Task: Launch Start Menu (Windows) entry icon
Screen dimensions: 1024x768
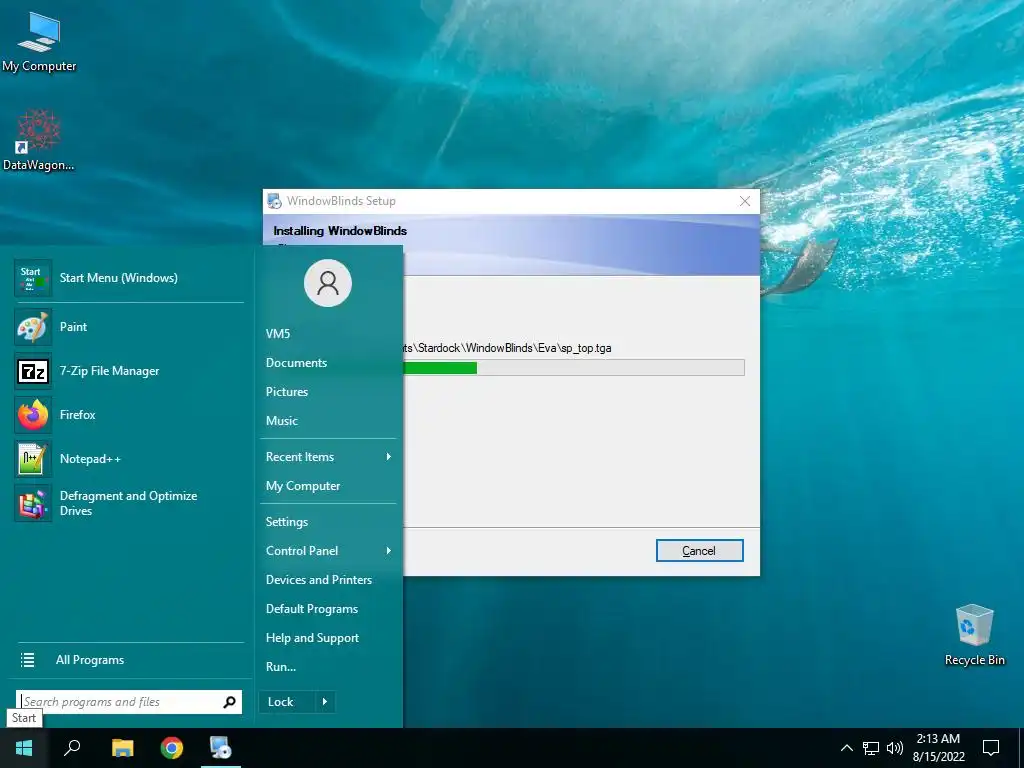Action: (33, 278)
